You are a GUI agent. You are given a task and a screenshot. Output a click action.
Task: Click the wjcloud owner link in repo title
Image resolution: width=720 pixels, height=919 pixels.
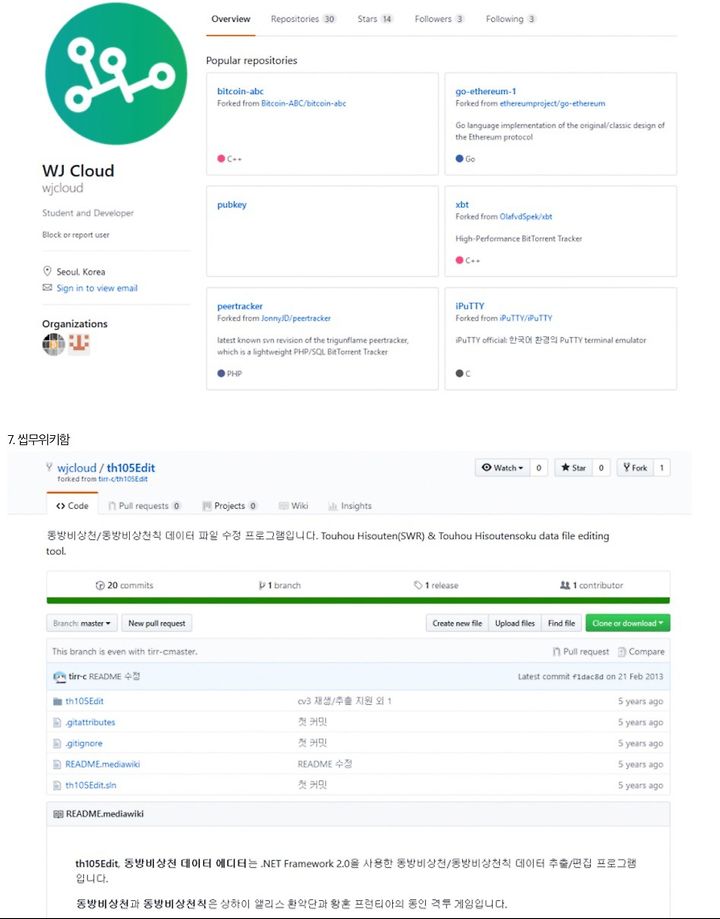click(x=77, y=468)
